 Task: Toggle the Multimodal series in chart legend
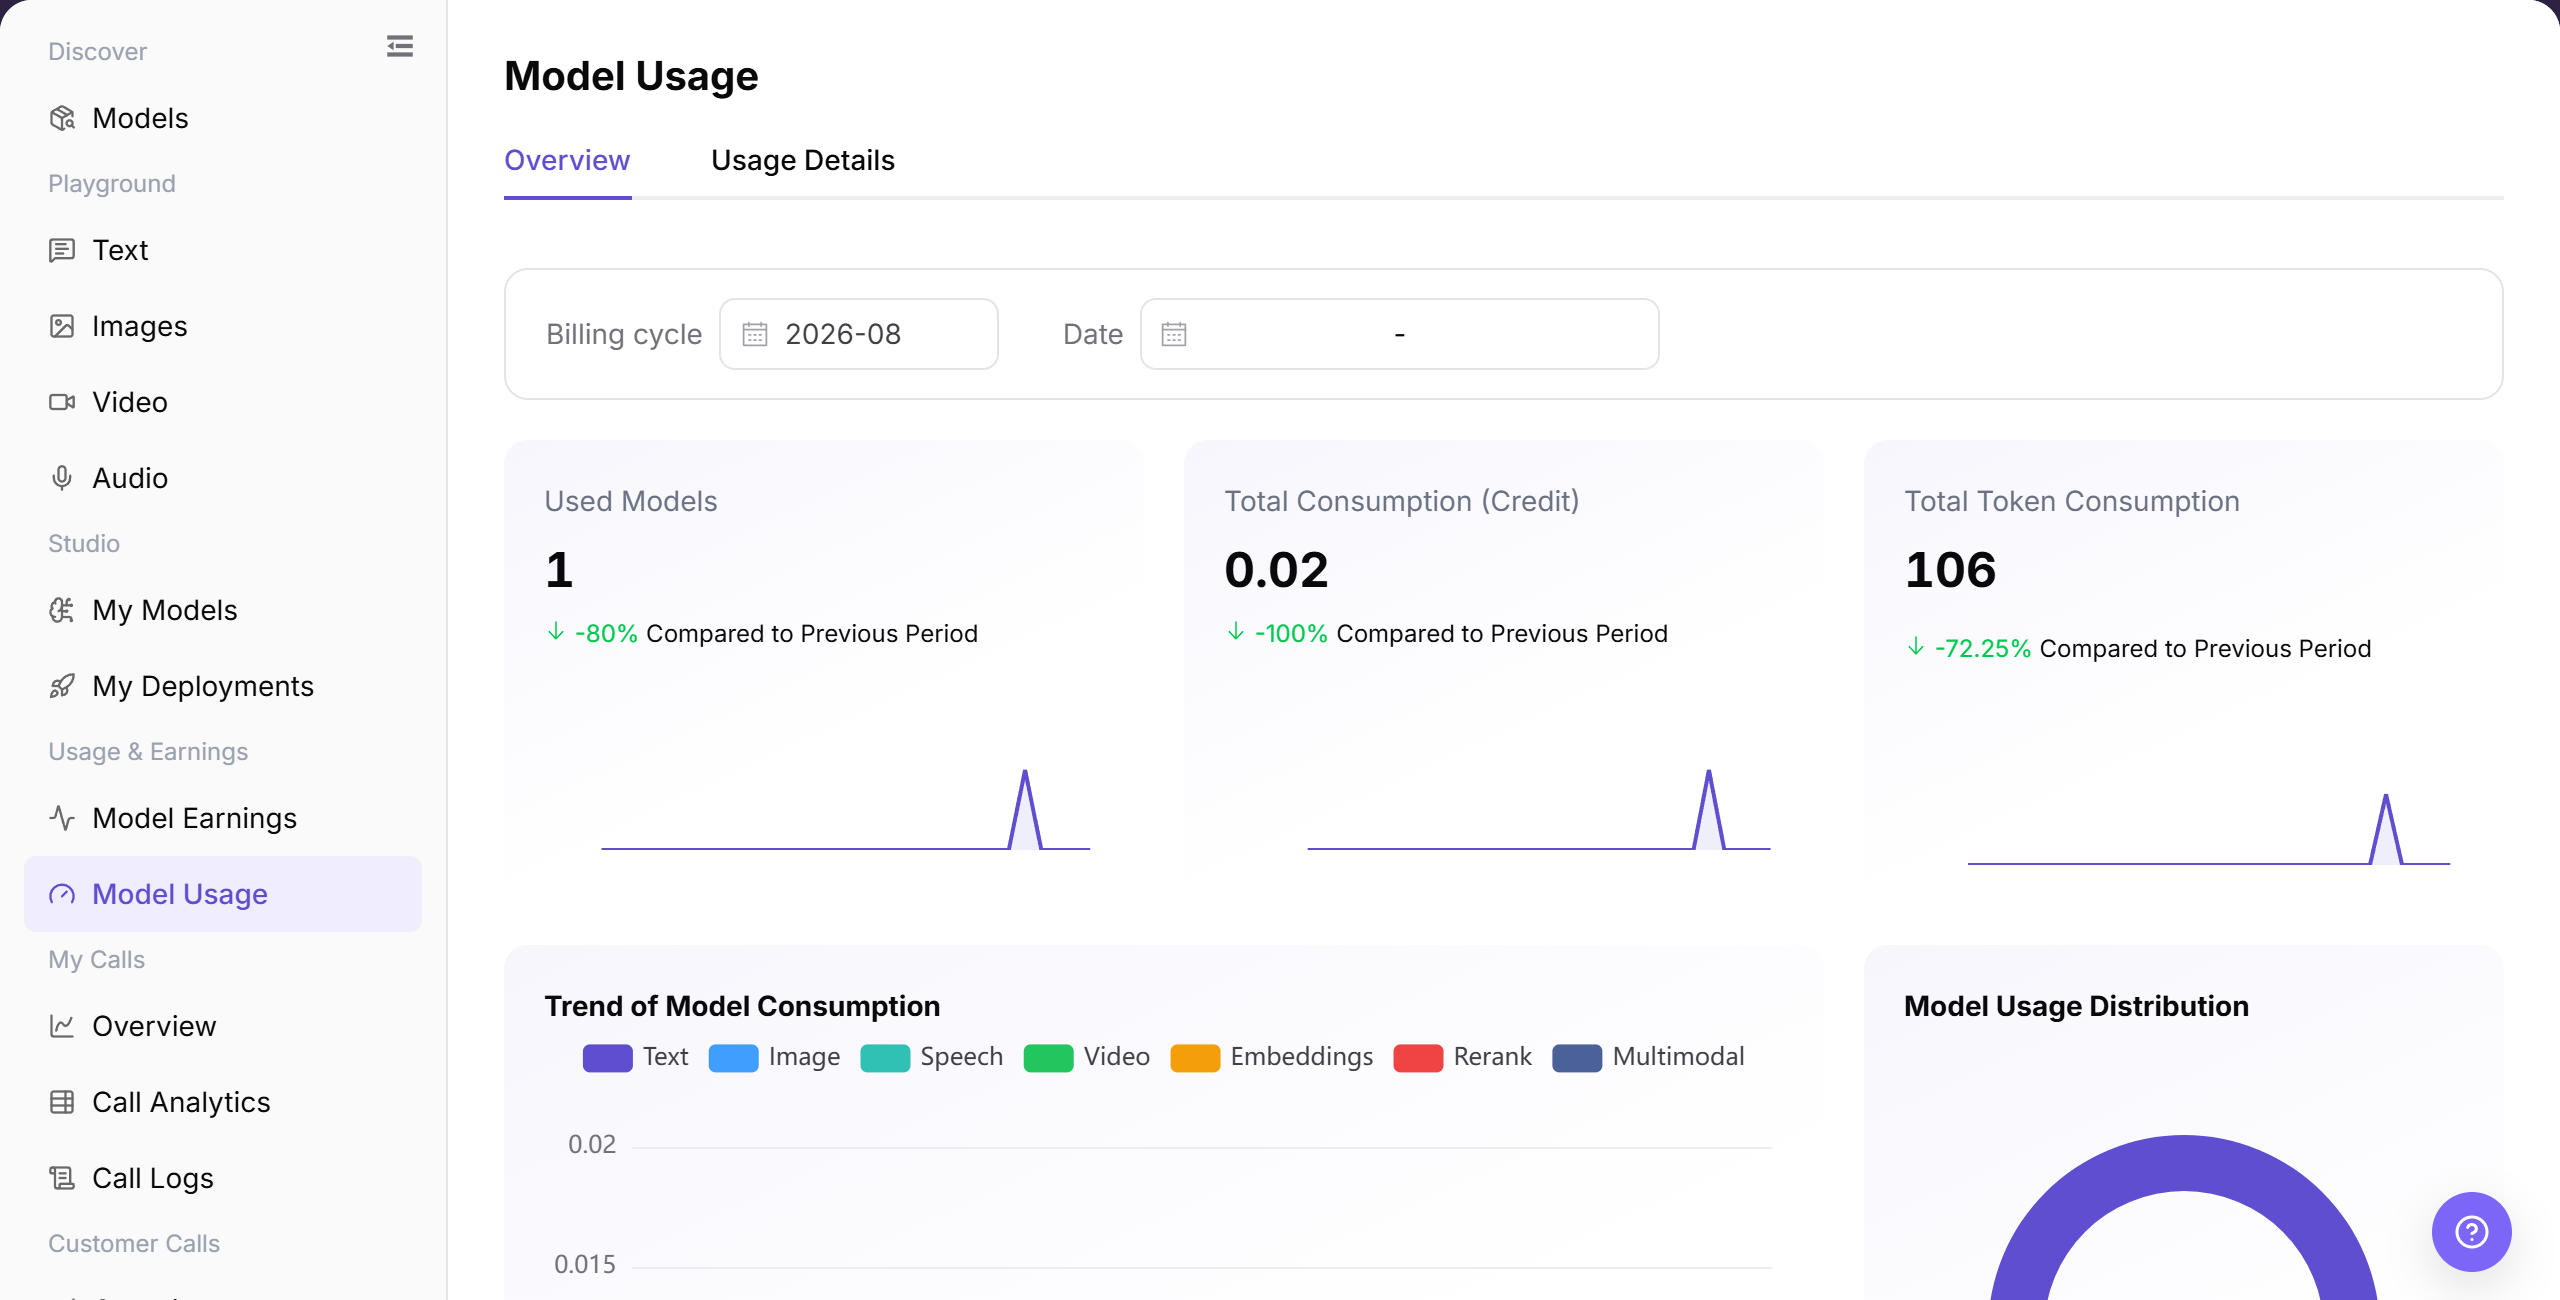tap(1648, 1057)
